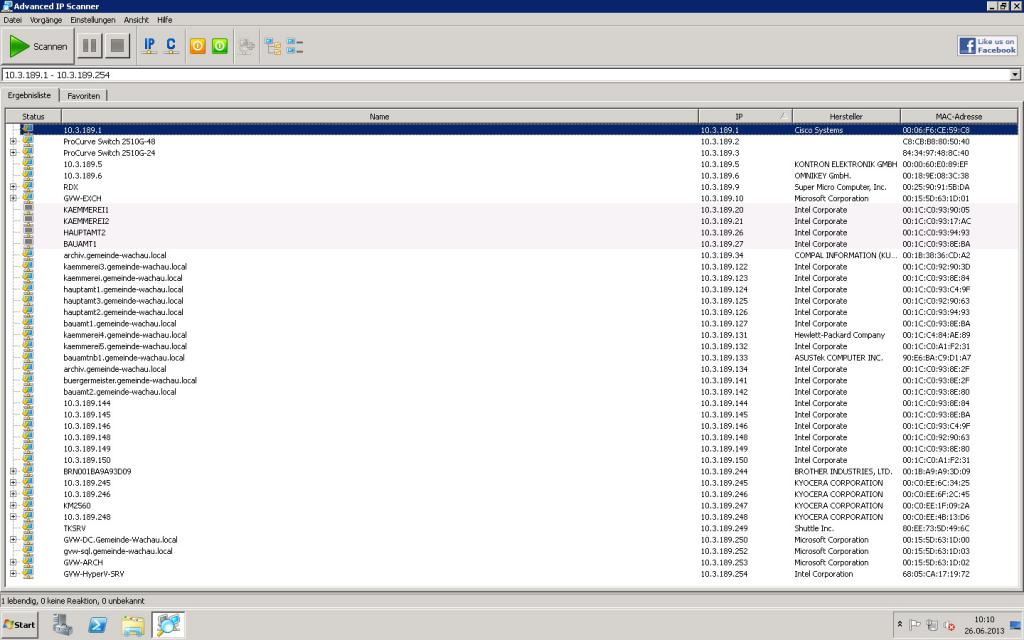Click the computer icon beside TKSRV
Screen dimensions: 1024x640
click(x=28, y=528)
